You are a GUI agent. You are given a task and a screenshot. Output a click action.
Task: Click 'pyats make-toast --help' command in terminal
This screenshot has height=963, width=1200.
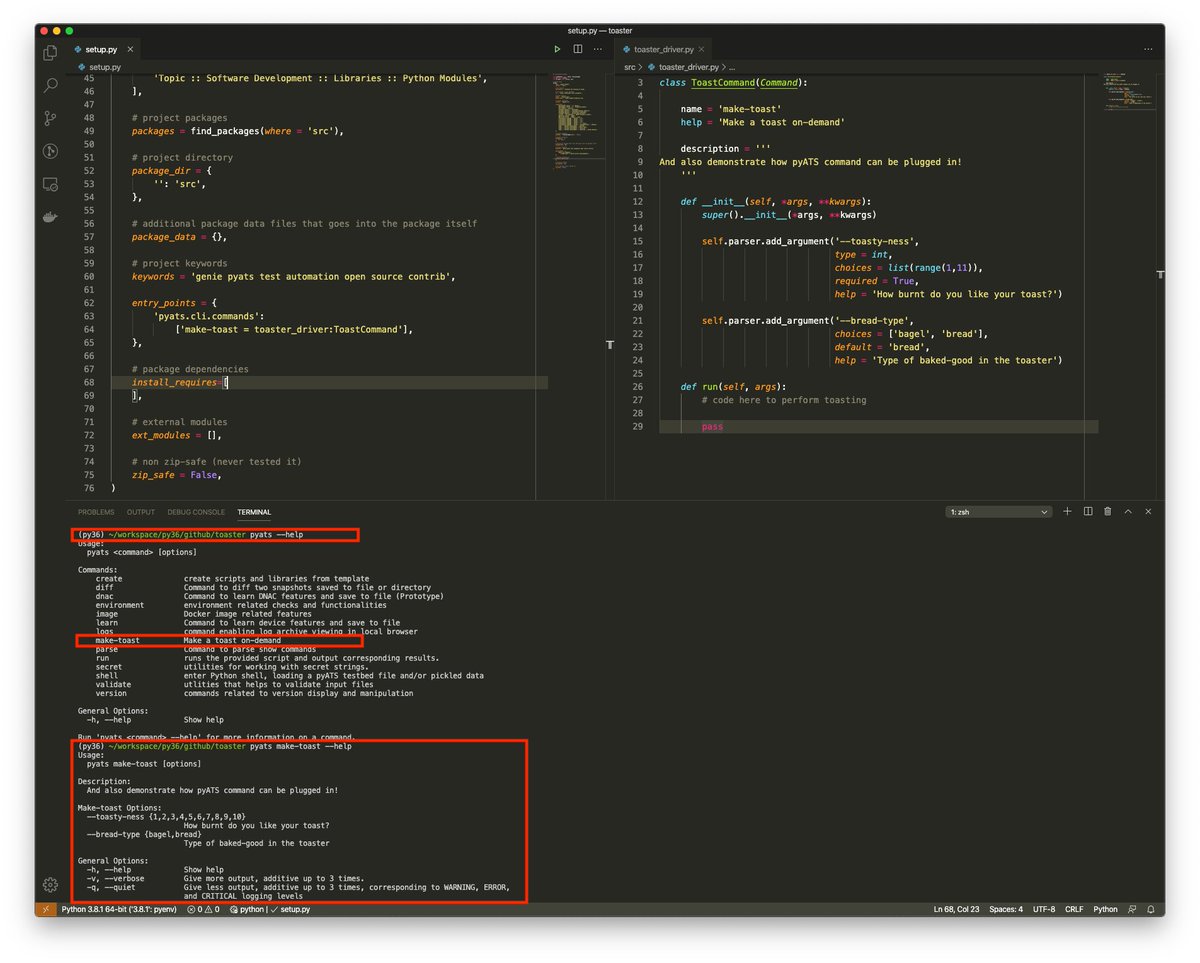[x=300, y=746]
